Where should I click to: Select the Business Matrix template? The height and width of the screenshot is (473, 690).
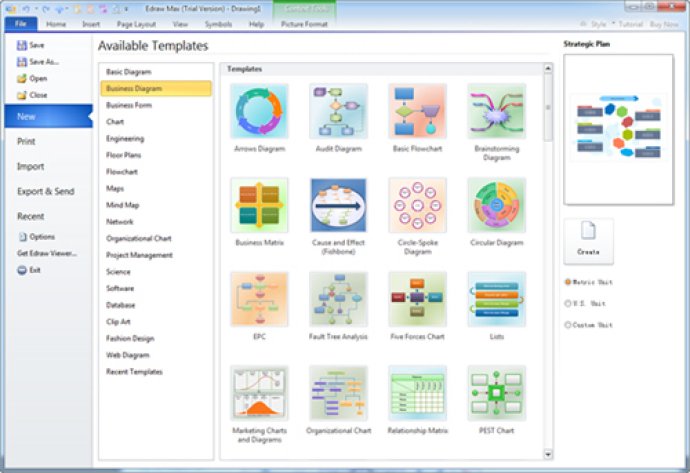click(x=260, y=212)
